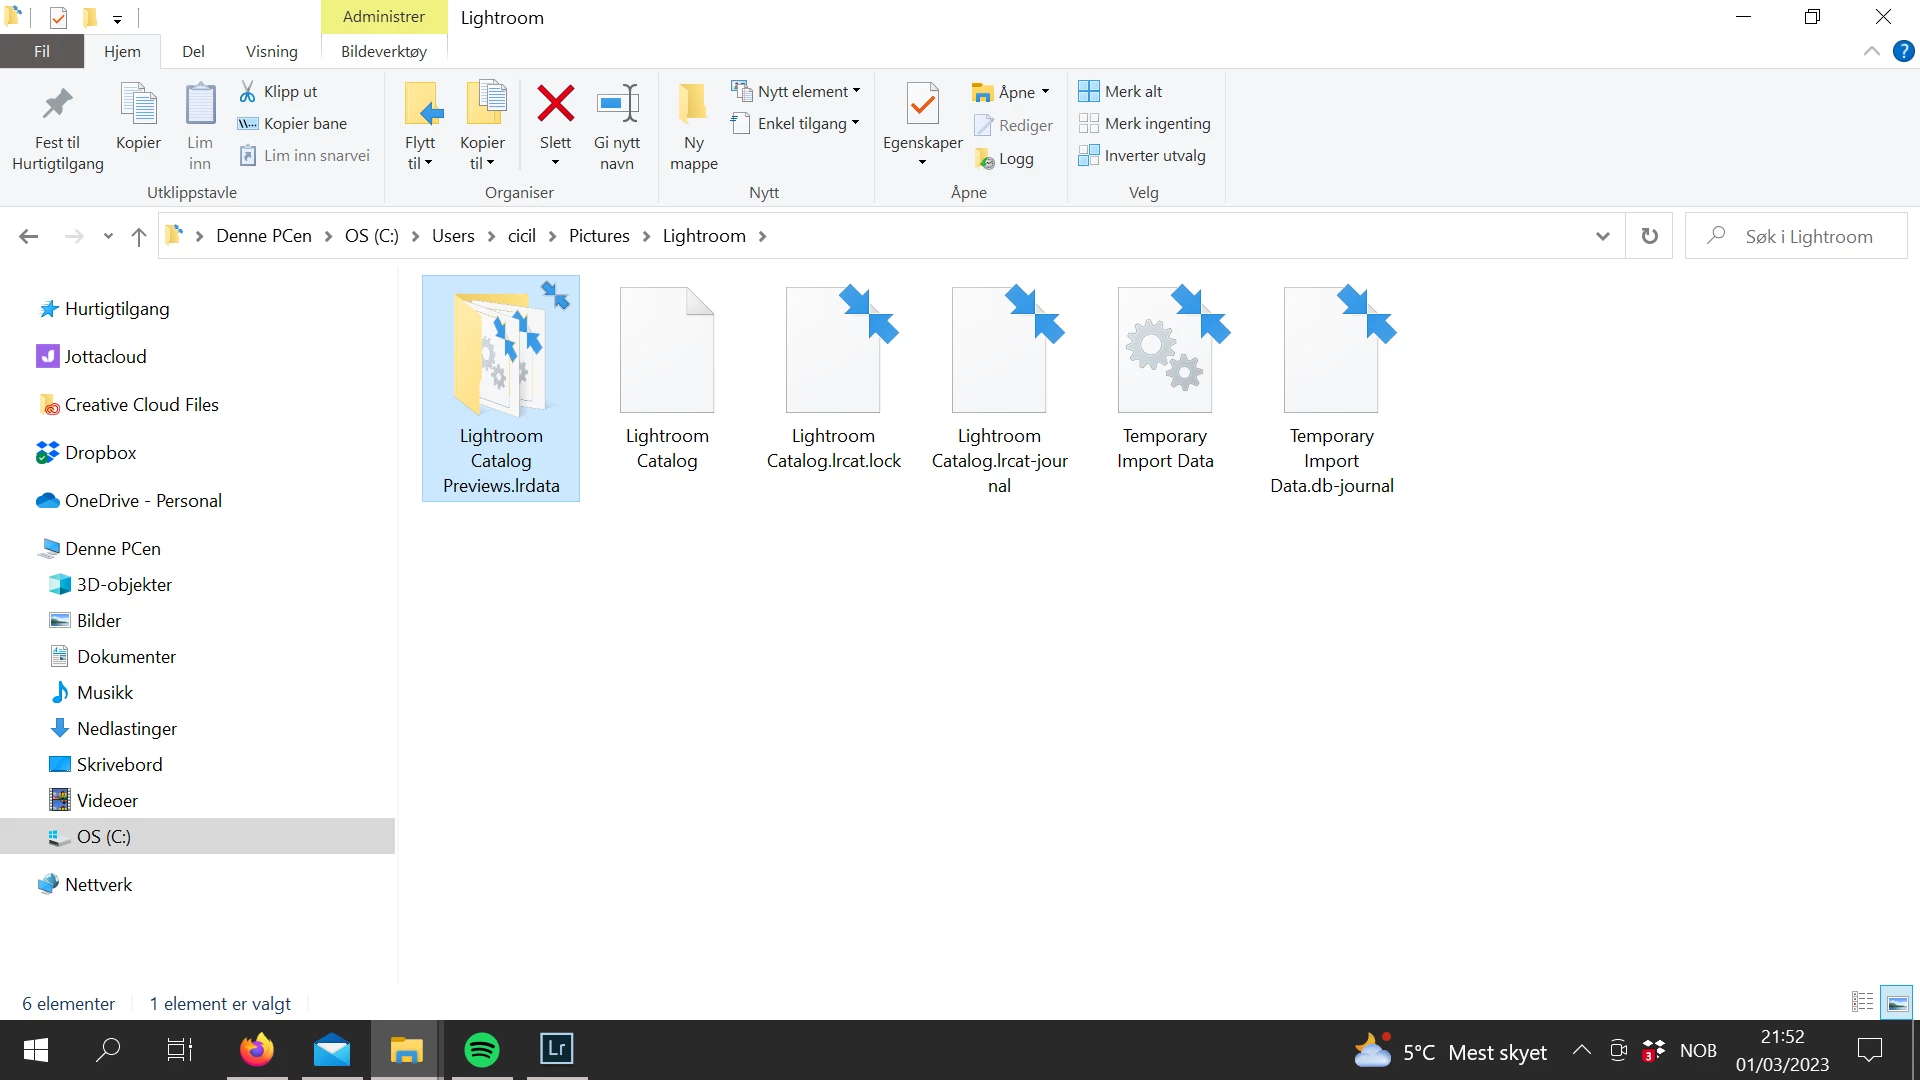Viewport: 1920px width, 1080px height.
Task: Expand address bar history dropdown
Action: click(x=1603, y=236)
